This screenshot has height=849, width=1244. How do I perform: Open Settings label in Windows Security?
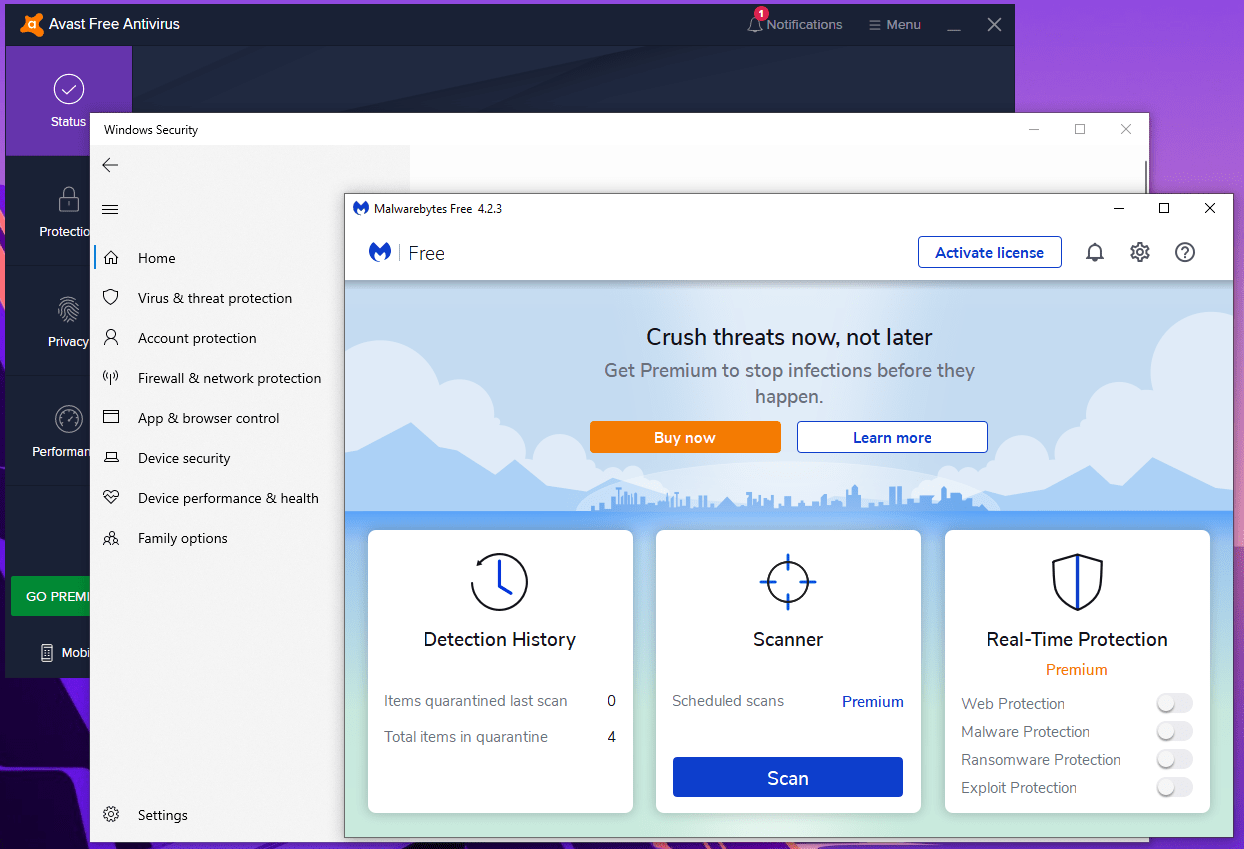pyautogui.click(x=163, y=815)
